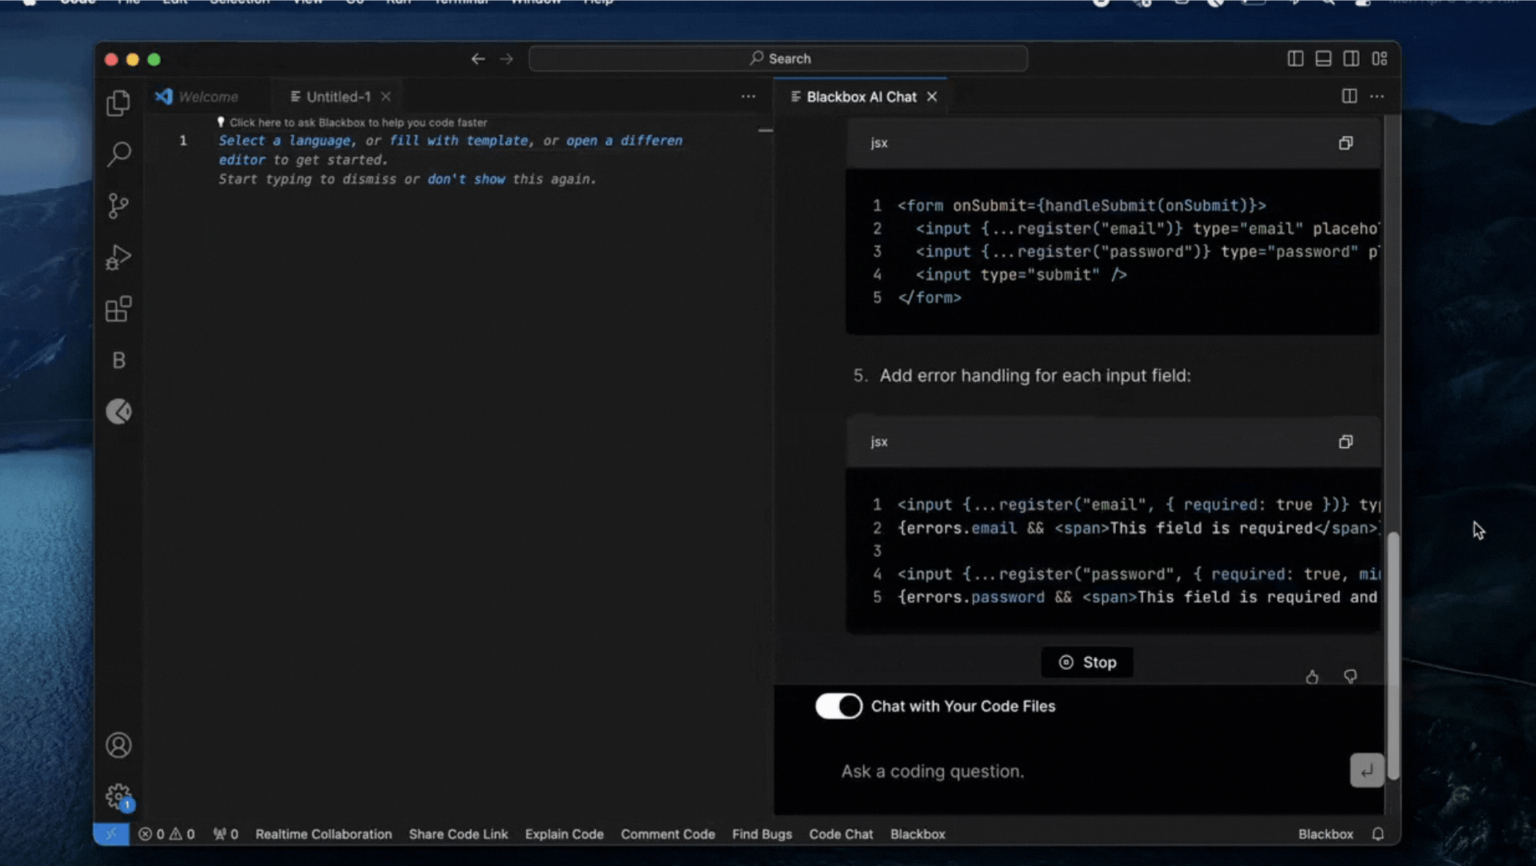
Task: Open the Accounts icon in the Activity Bar
Action: [x=119, y=744]
